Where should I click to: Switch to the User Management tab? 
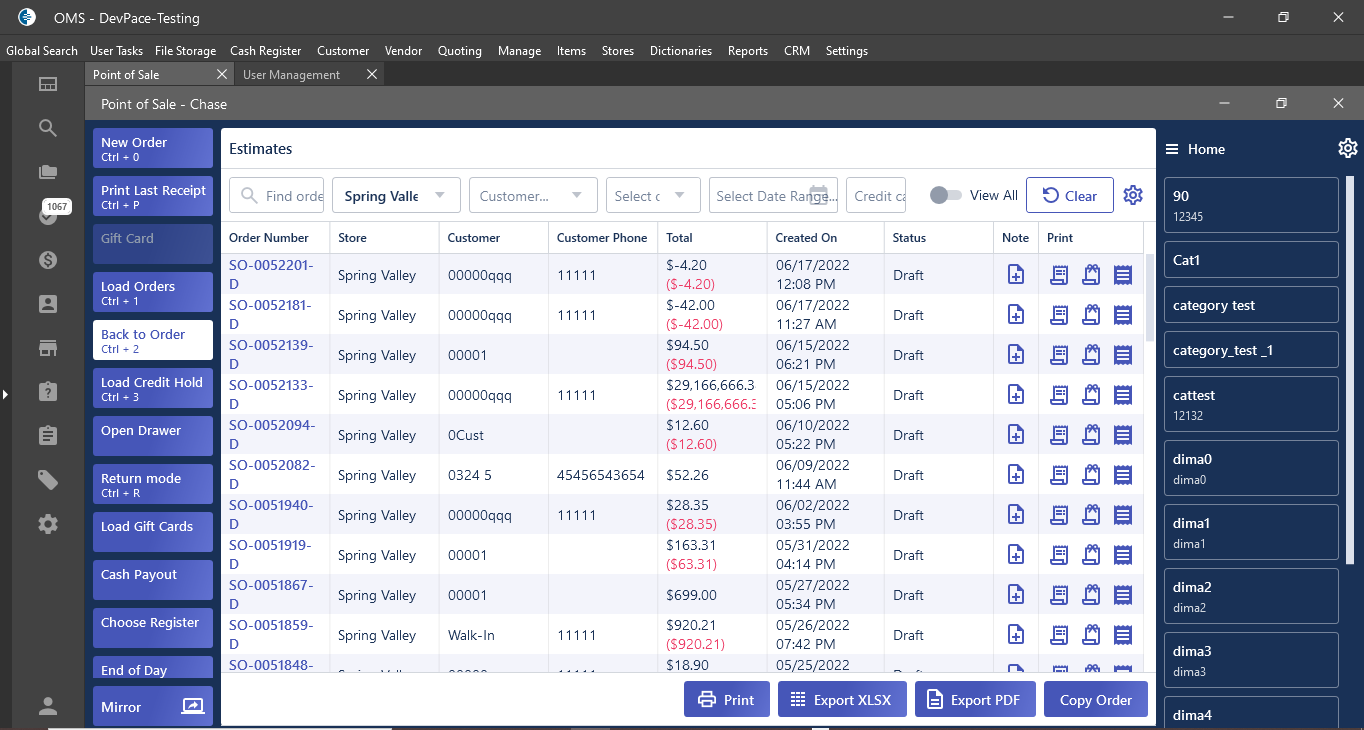point(291,75)
